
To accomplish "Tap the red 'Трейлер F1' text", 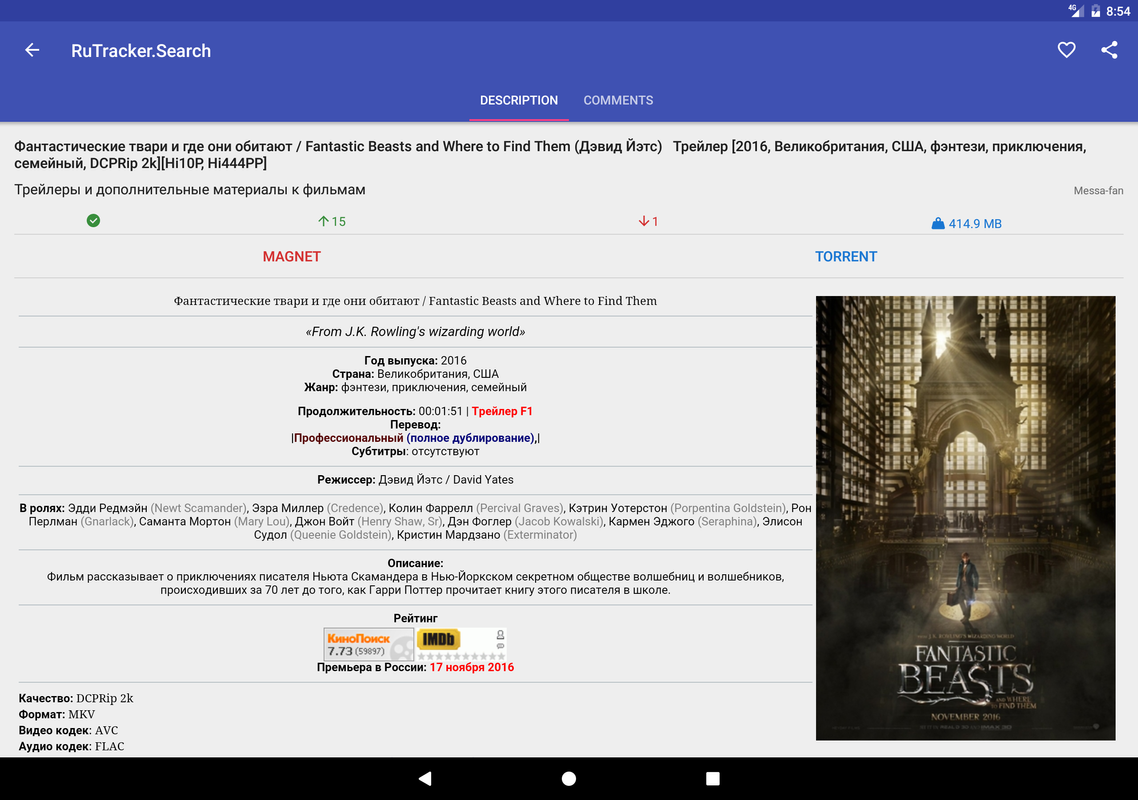I will pos(502,411).
